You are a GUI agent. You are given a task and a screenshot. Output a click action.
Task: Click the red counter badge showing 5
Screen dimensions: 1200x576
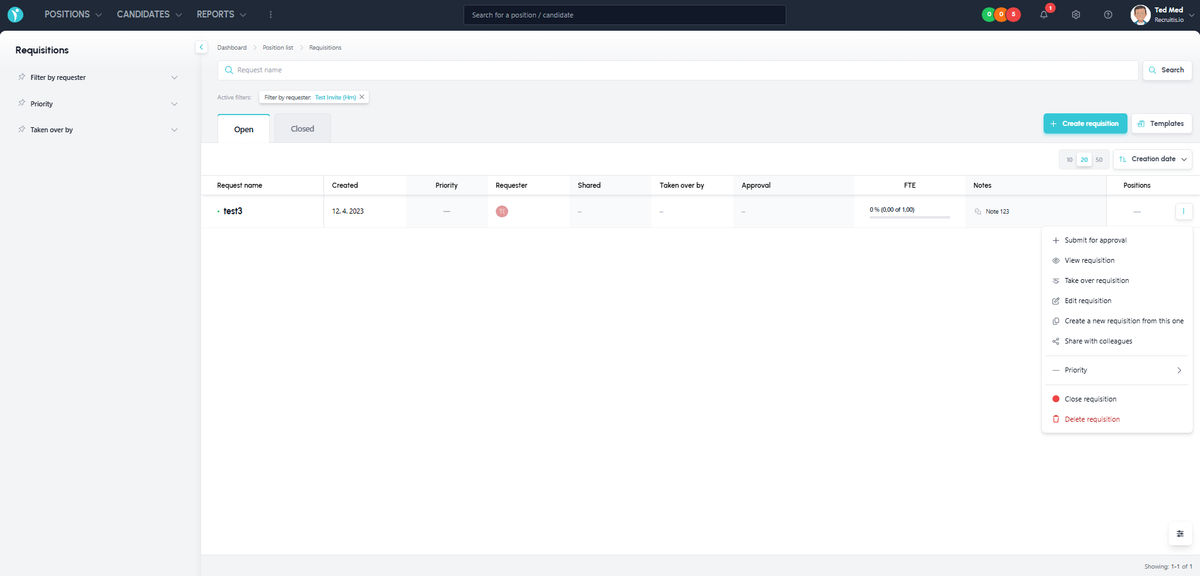(1014, 15)
